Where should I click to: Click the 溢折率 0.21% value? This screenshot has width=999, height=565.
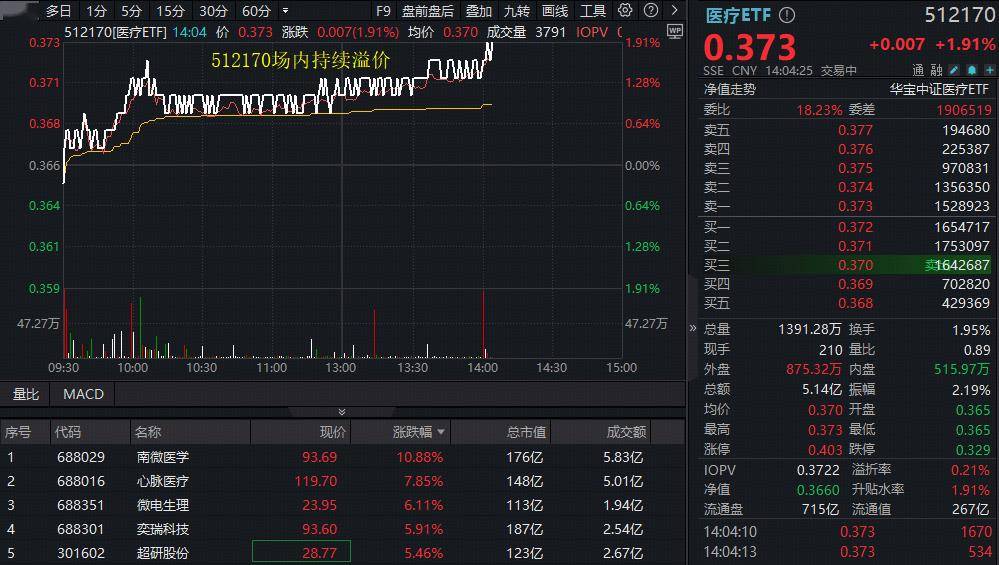pyautogui.click(x=970, y=470)
